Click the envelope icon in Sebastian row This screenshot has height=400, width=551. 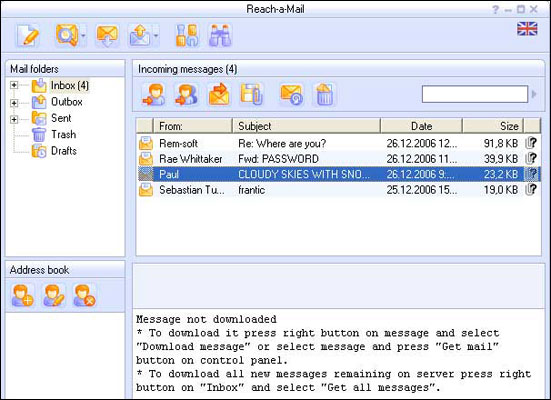pos(146,190)
